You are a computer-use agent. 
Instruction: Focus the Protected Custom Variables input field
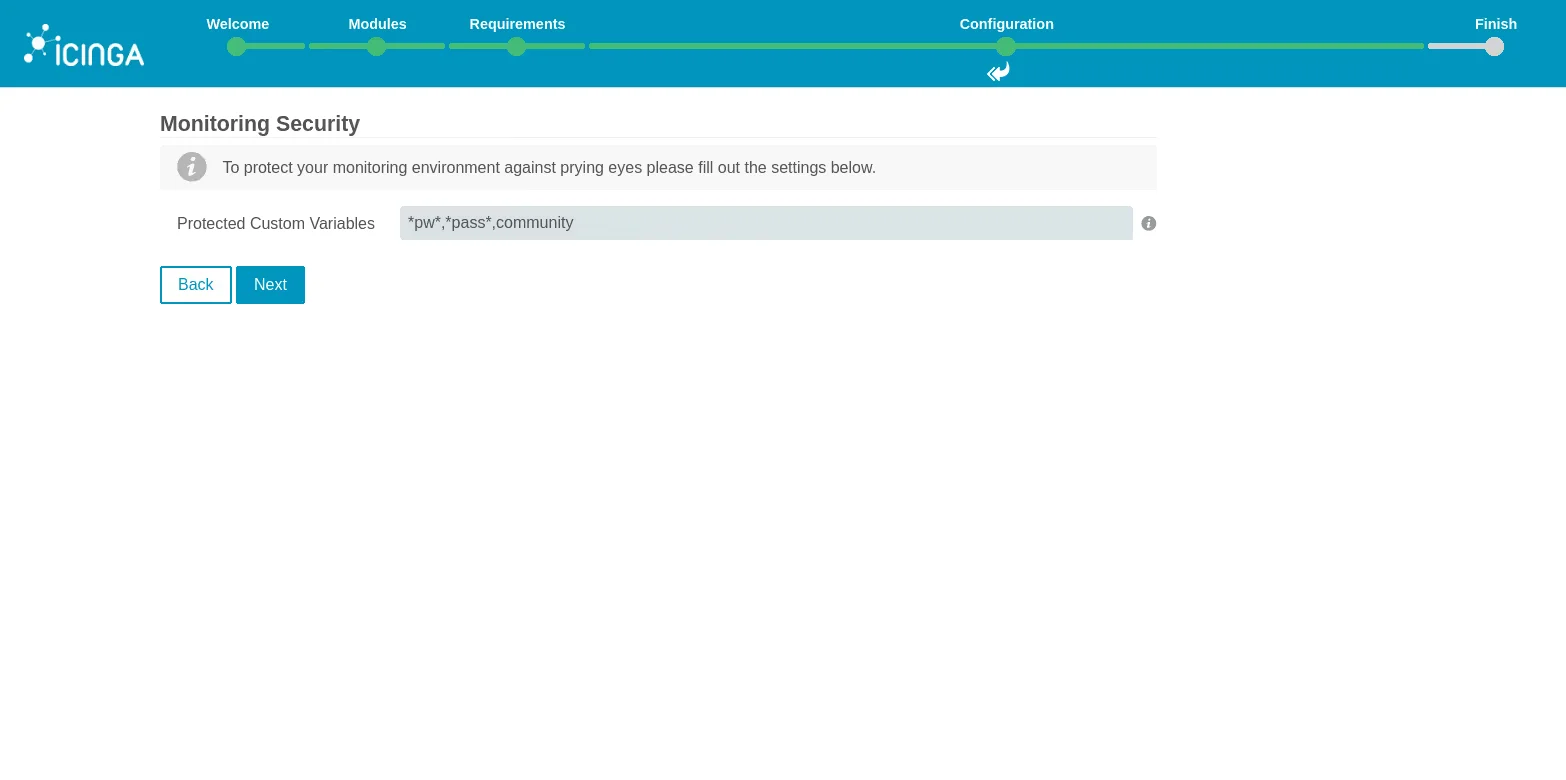765,223
